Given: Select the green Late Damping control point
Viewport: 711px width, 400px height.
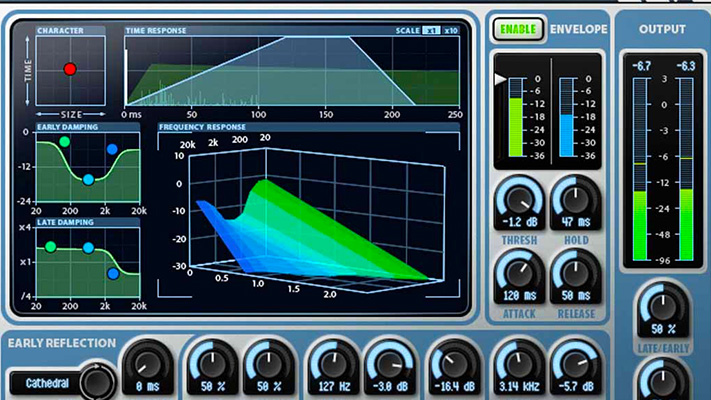Looking at the screenshot, I should tap(51, 246).
